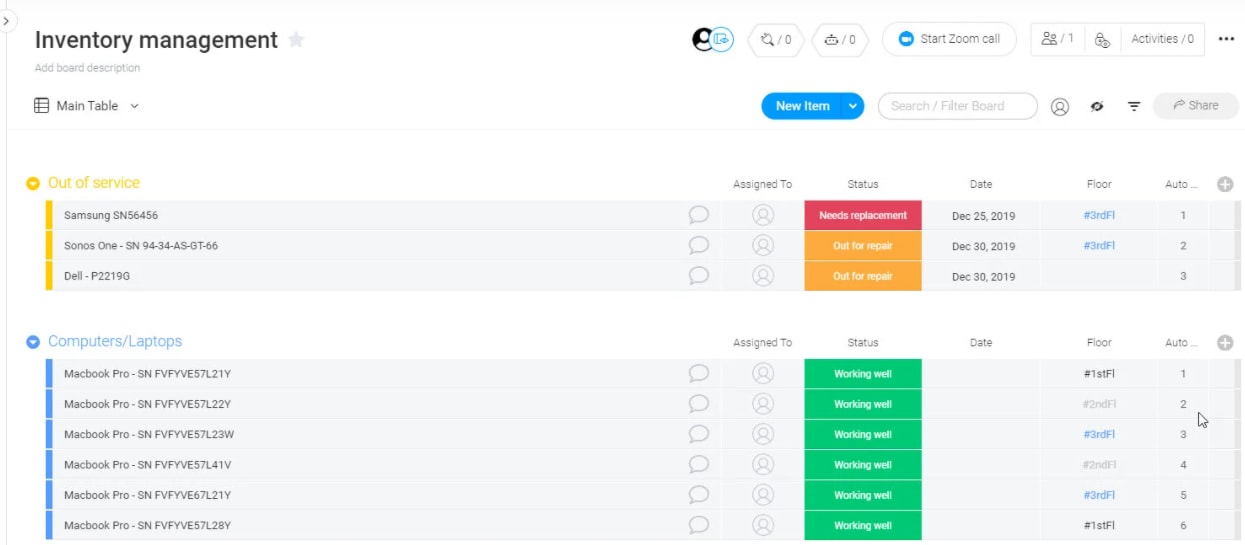Open item Macbook Pro - SN FVFYVE57L41V
Screen dimensions: 1245x545
pyautogui.click(x=148, y=465)
